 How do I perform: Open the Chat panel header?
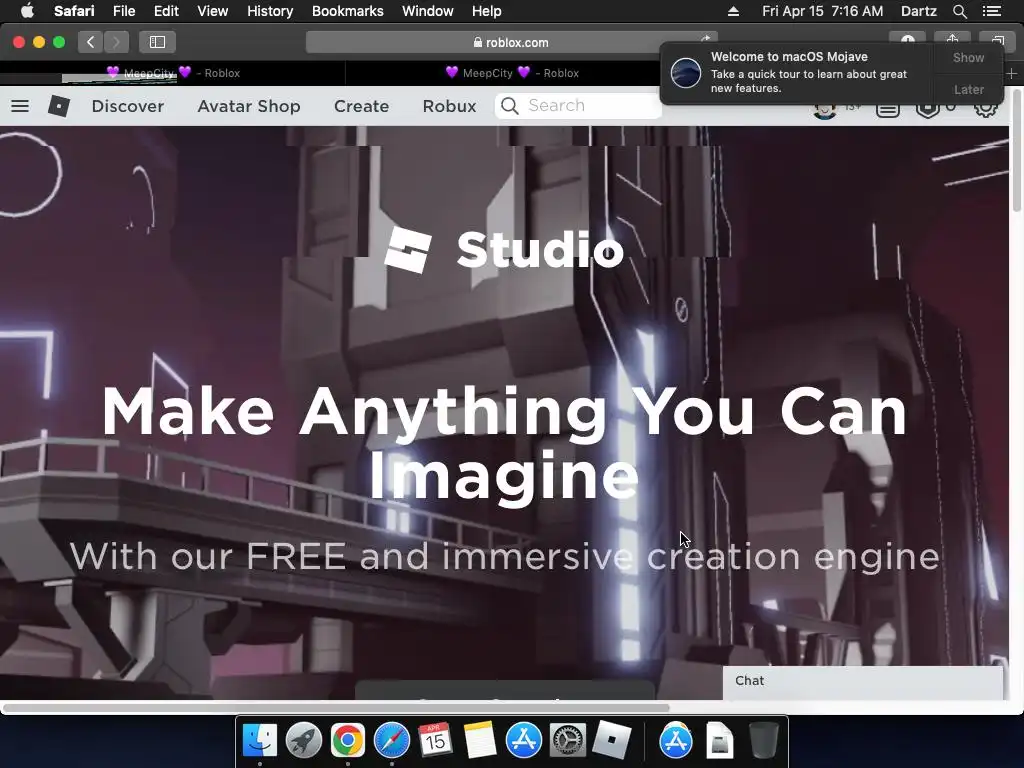863,681
